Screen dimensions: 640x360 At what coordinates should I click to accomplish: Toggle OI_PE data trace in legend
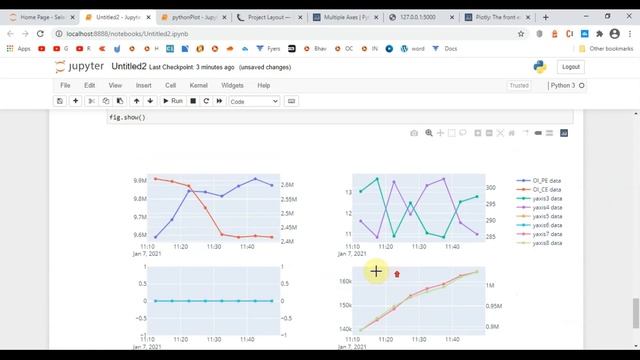point(539,180)
